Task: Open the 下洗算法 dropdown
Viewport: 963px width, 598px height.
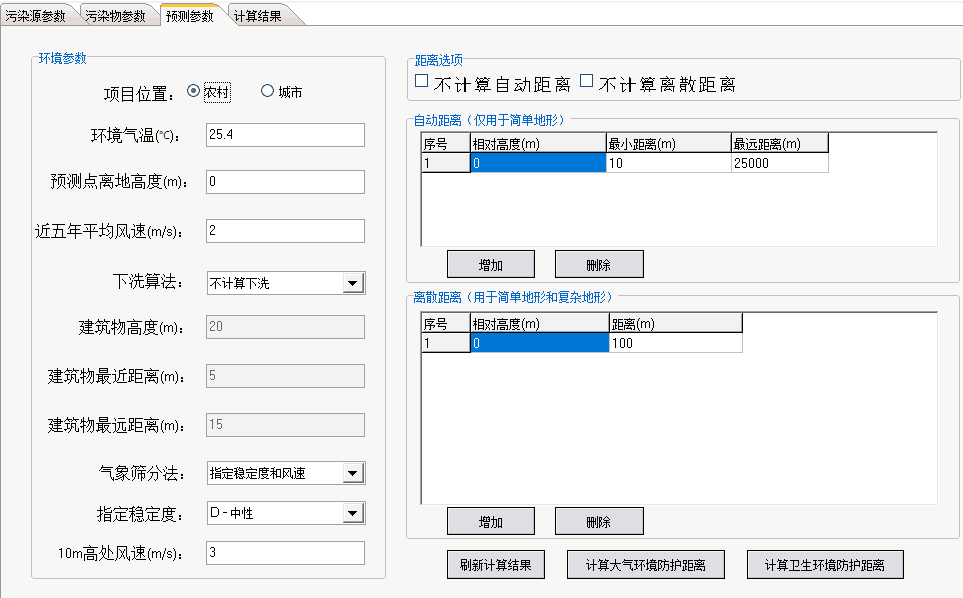Action: point(352,283)
